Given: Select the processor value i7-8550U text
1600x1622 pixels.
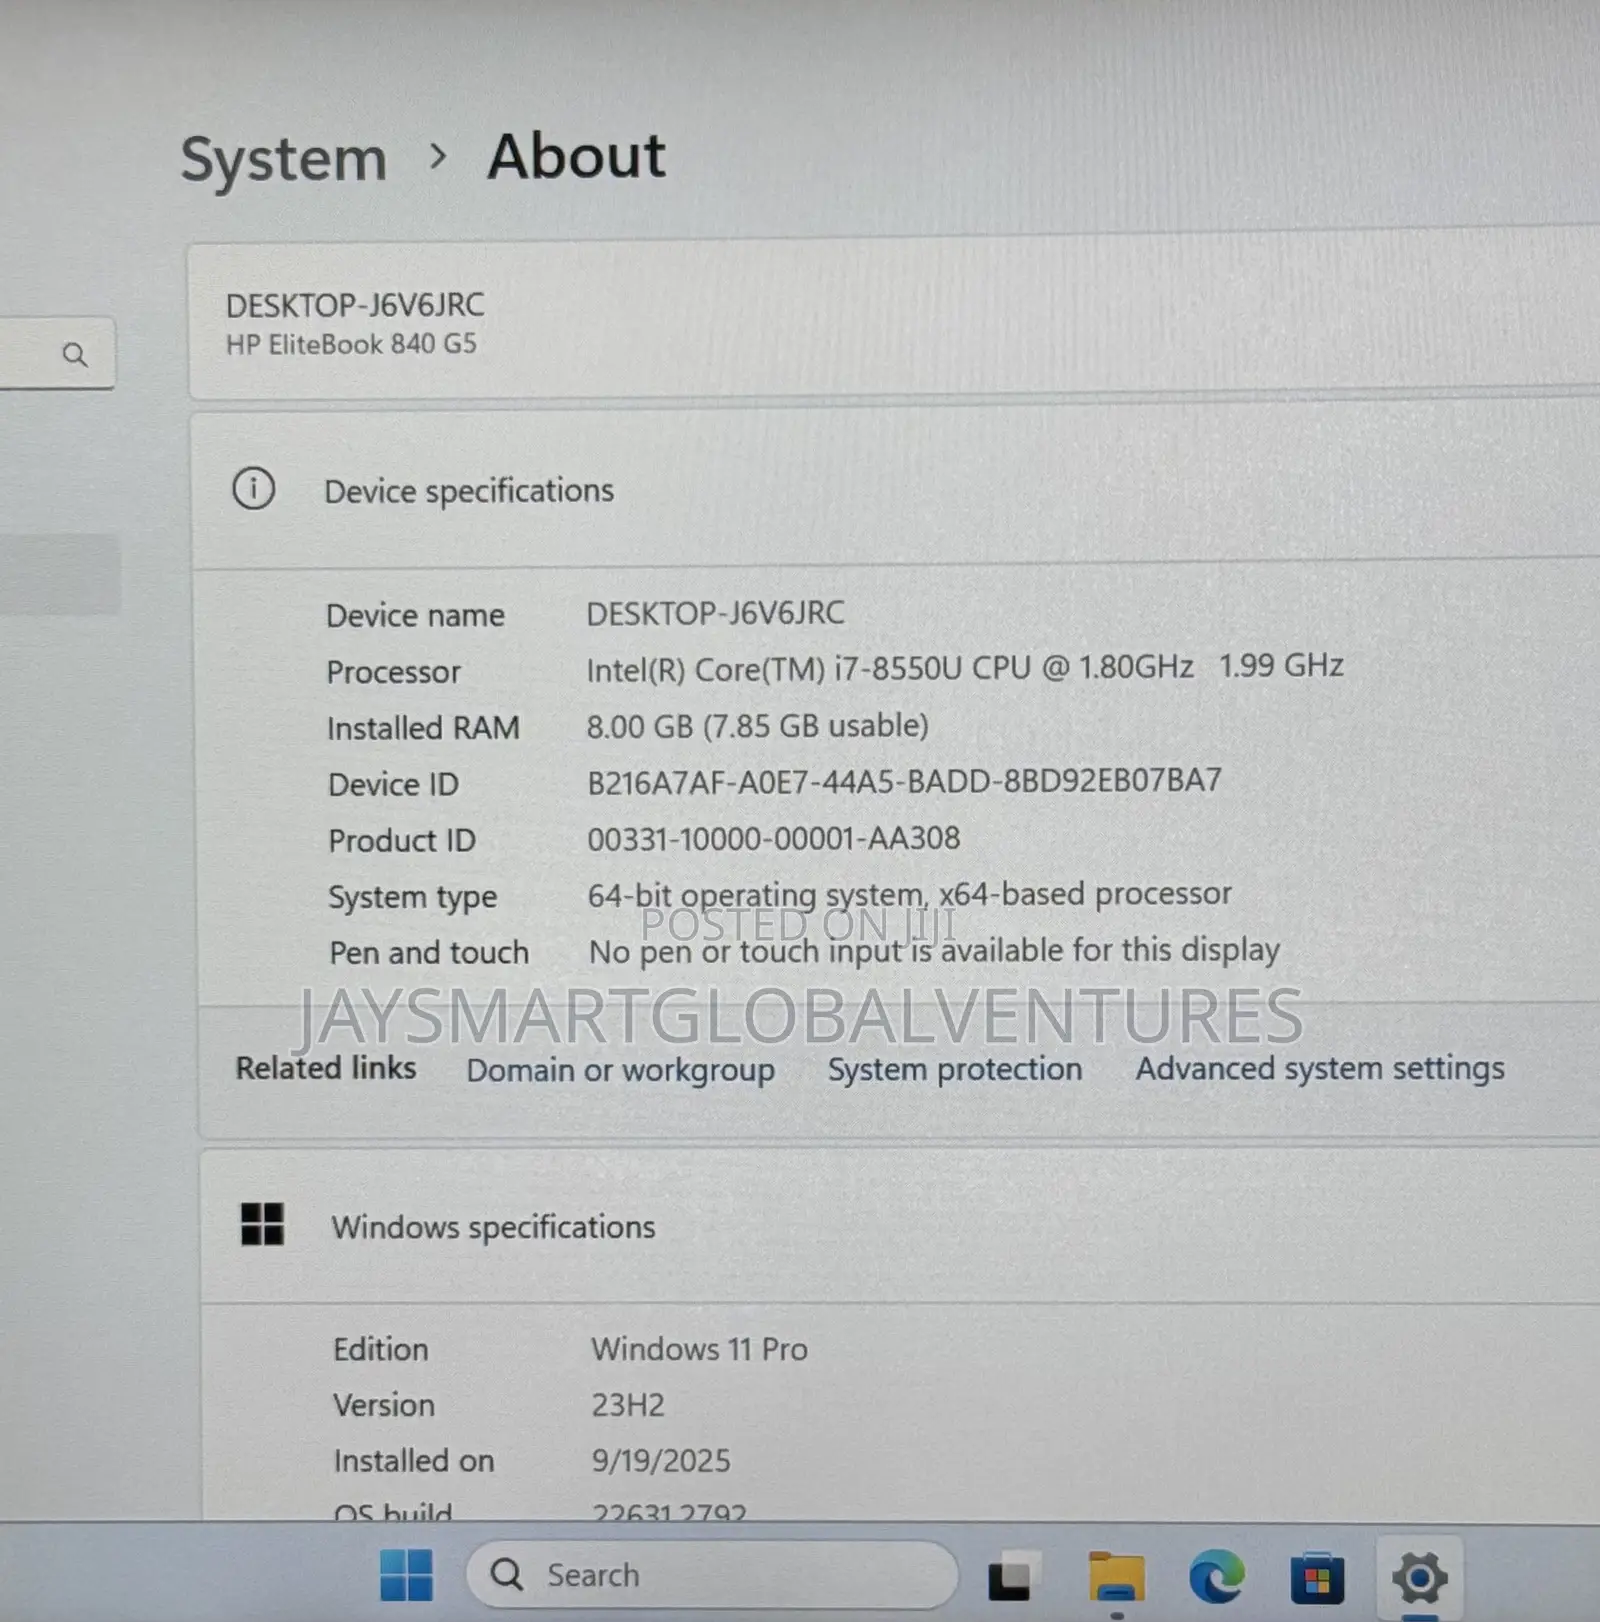Looking at the screenshot, I should (964, 668).
